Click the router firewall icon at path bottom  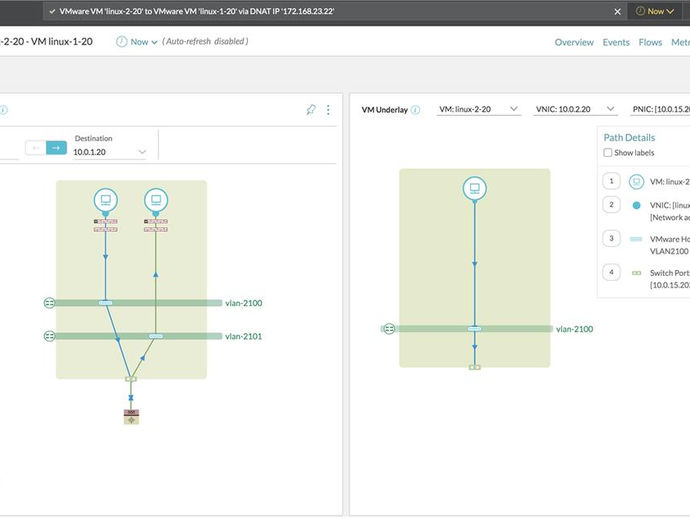click(x=131, y=417)
